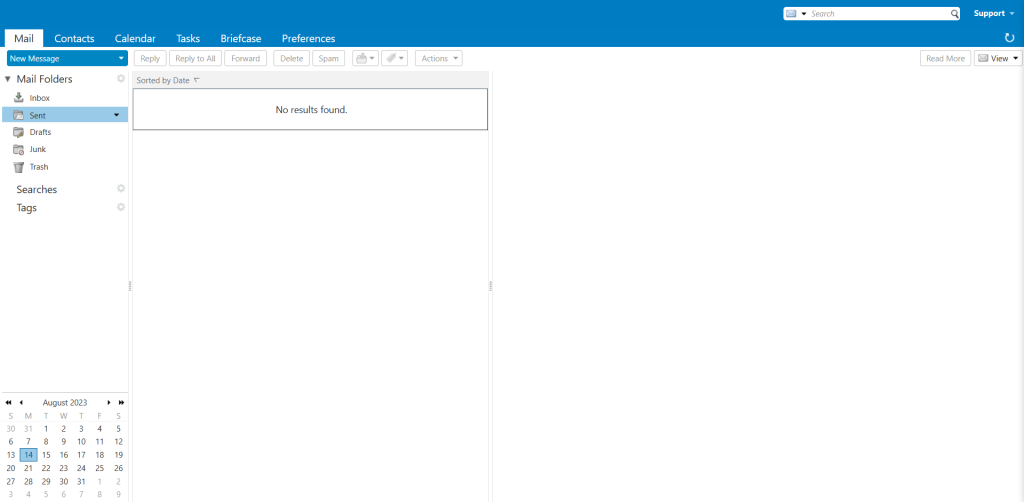Select the Junk folder
Viewport: 1024px width, 502px height.
point(37,149)
